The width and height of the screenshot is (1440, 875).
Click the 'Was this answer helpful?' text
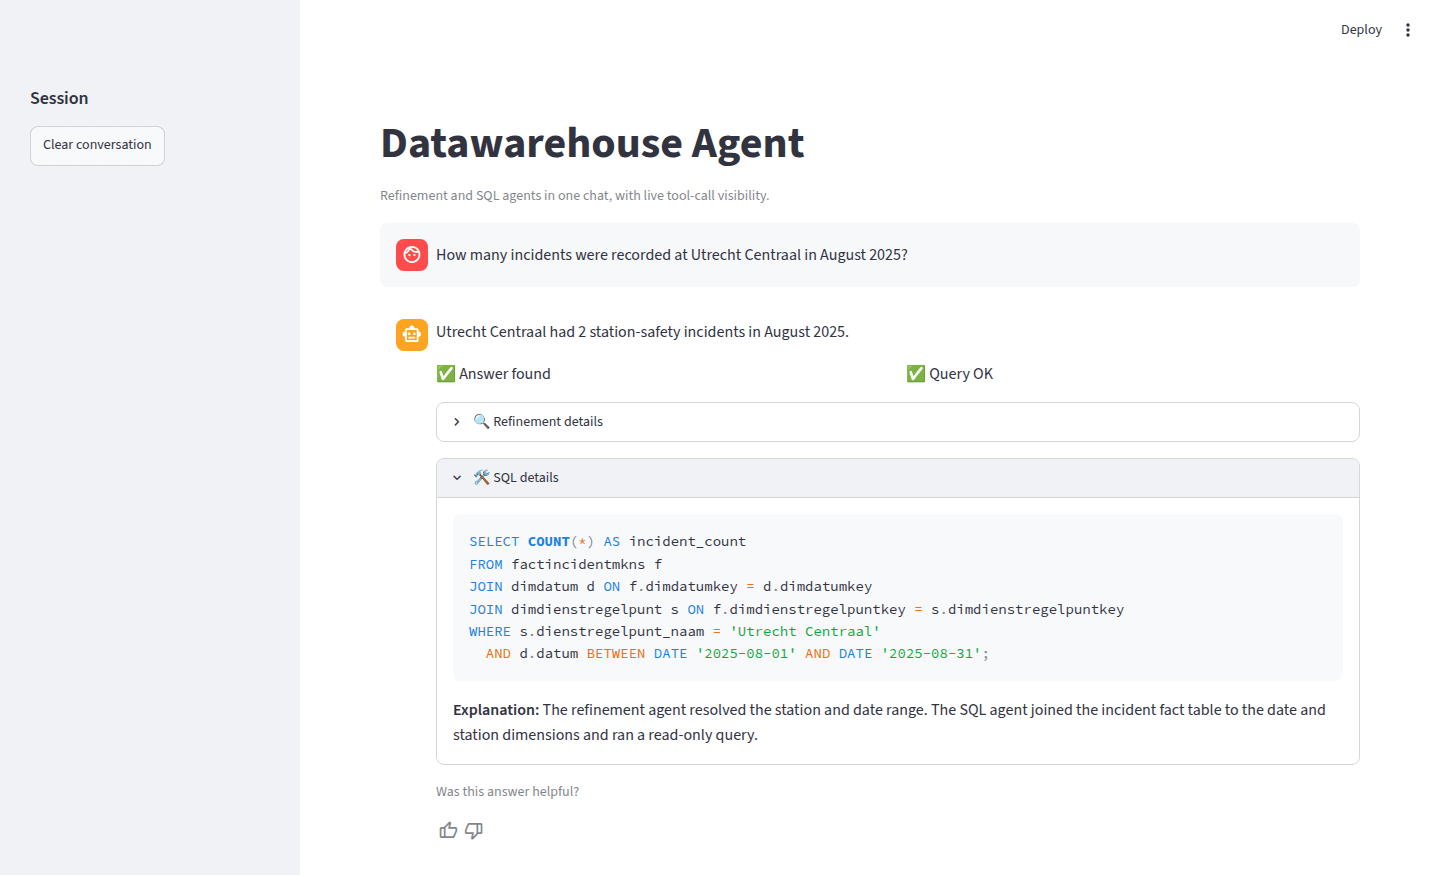tap(507, 791)
